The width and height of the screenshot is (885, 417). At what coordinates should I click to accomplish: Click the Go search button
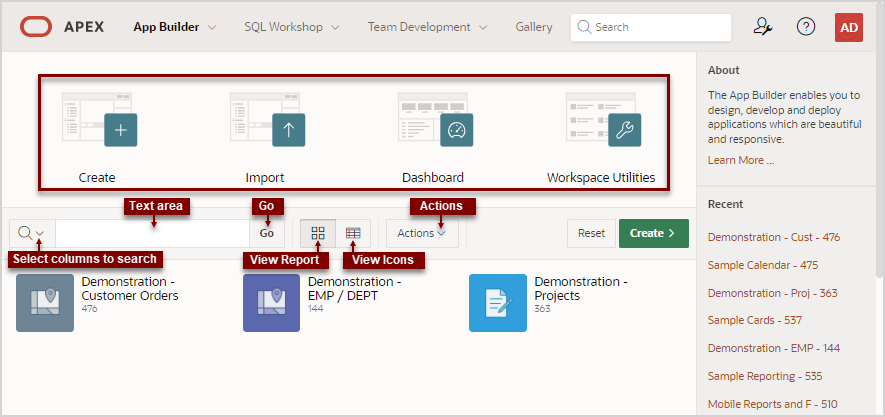(x=267, y=233)
